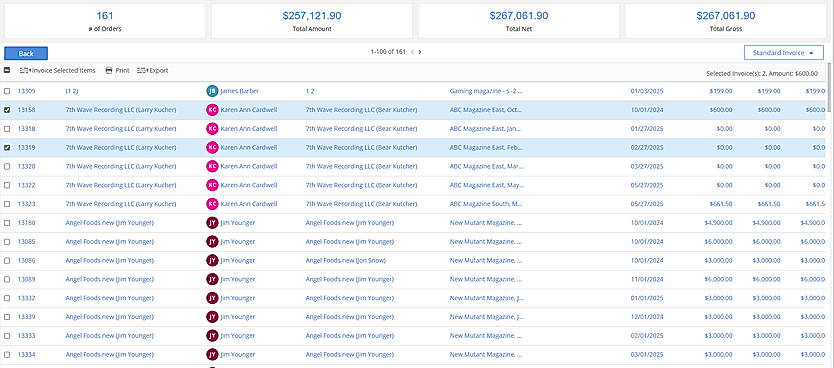Check the box for order 13322
The image size is (834, 368).
7,185
